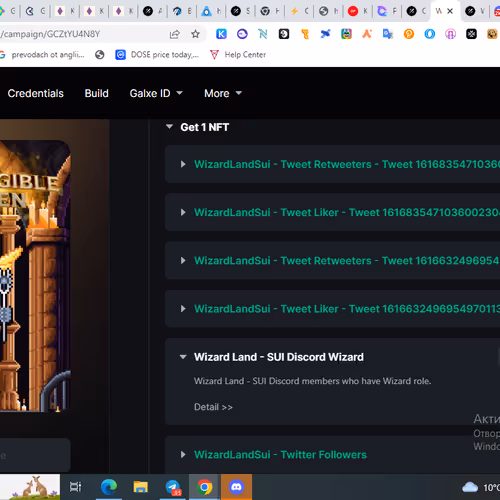The image size is (500, 500).
Task: Click the Detail >> link
Action: [213, 407]
